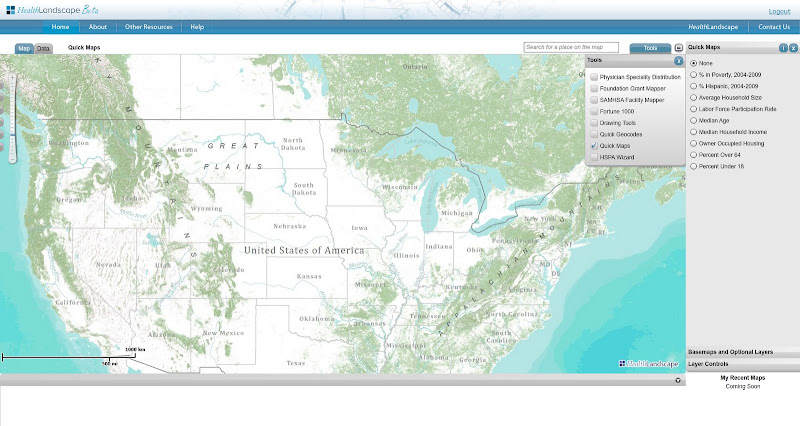
Task: Choose Labor Force Participation Rate
Action: (693, 109)
